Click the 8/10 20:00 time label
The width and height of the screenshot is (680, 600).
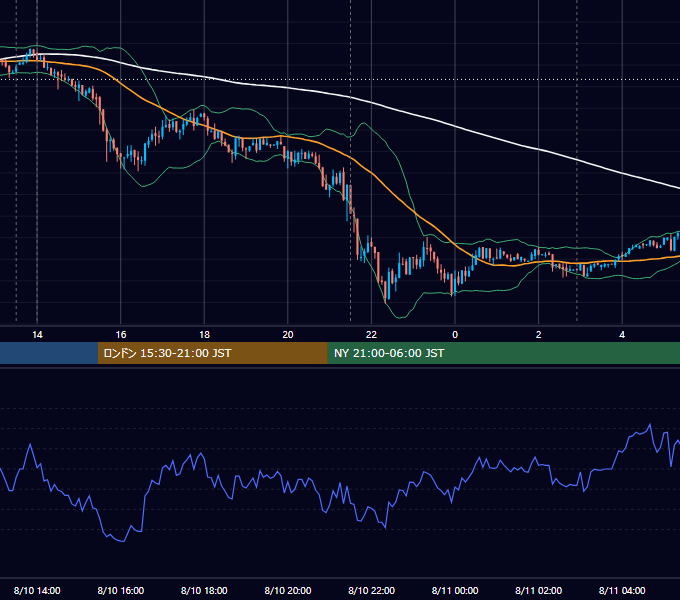(288, 590)
